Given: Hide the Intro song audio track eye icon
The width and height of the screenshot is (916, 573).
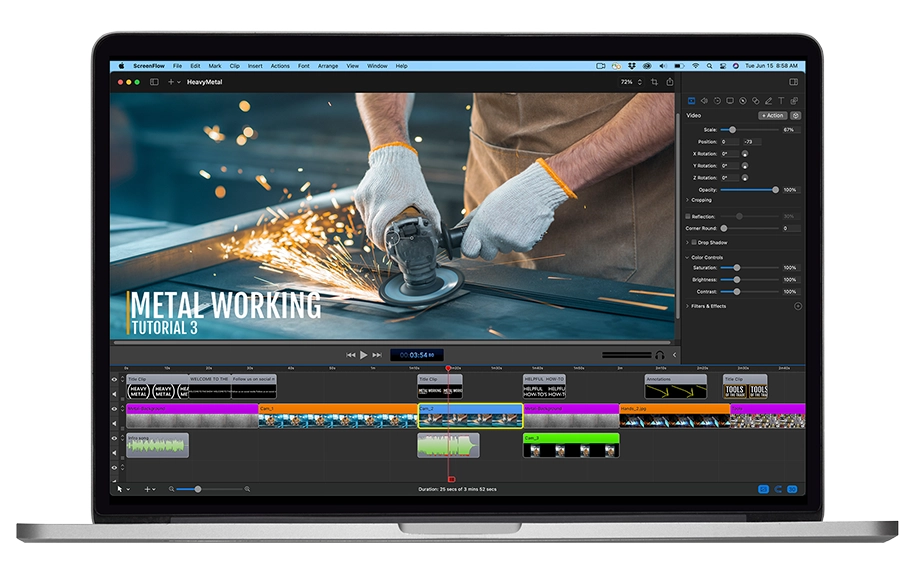Looking at the screenshot, I should 114,438.
